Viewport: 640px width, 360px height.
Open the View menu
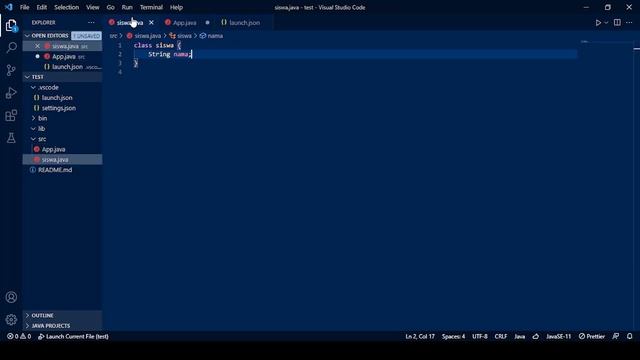pyautogui.click(x=93, y=7)
